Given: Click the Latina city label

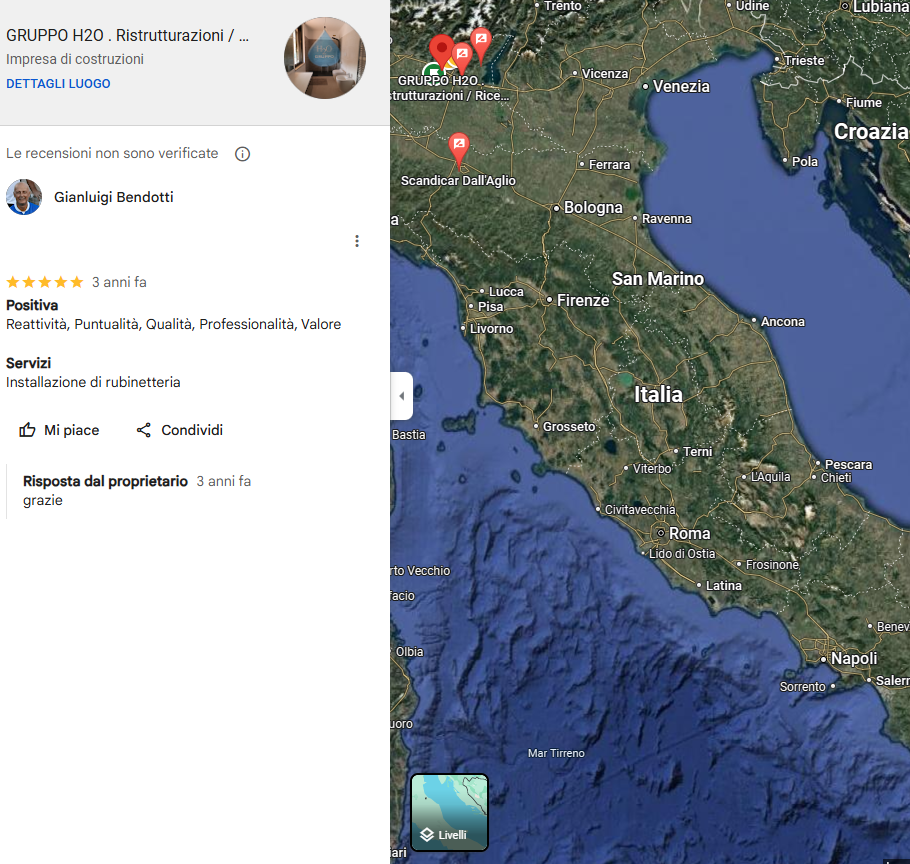Looking at the screenshot, I should (x=723, y=585).
